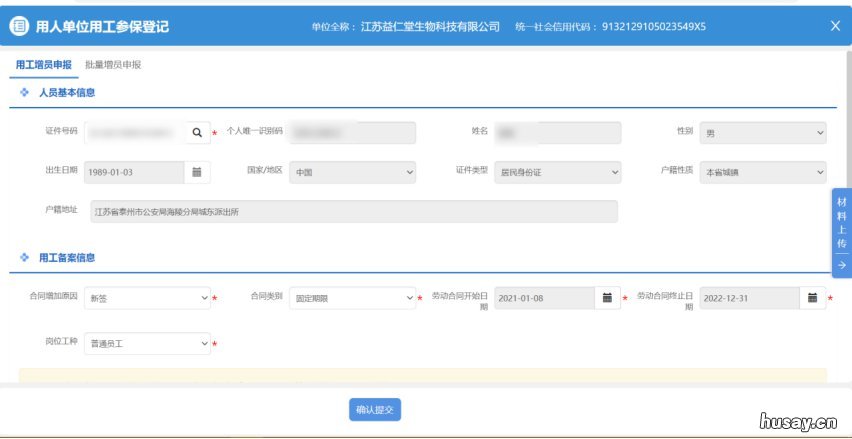Click the credit code 913212910502354 9X5

[x=654, y=27]
